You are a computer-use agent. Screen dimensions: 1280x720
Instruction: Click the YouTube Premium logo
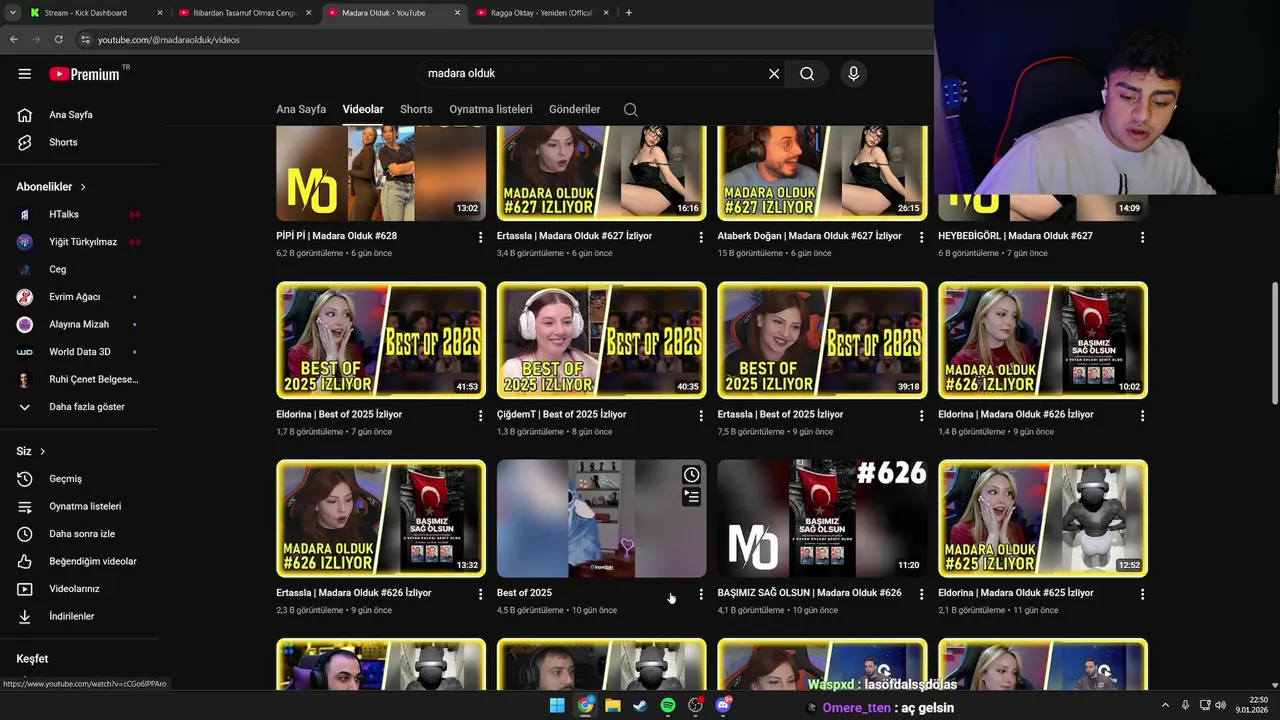(x=84, y=74)
